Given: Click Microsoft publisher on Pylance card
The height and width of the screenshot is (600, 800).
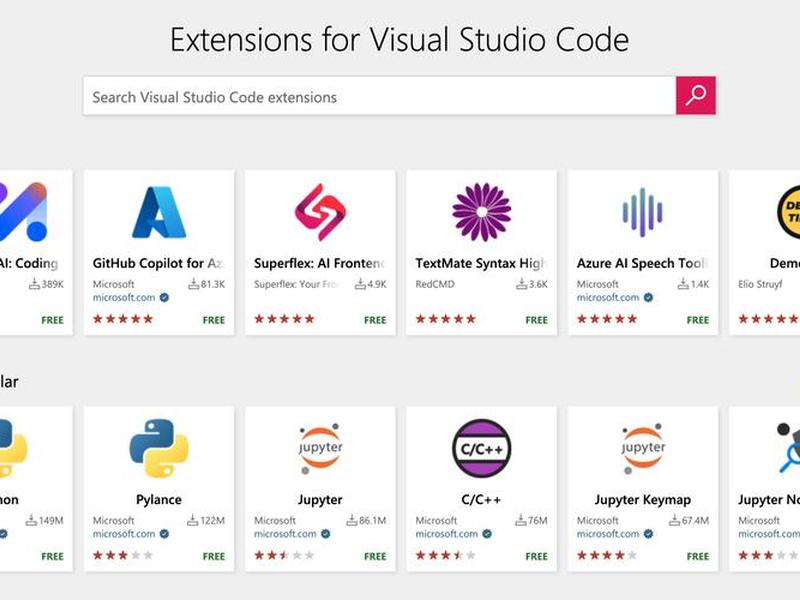Looking at the screenshot, I should tap(113, 520).
